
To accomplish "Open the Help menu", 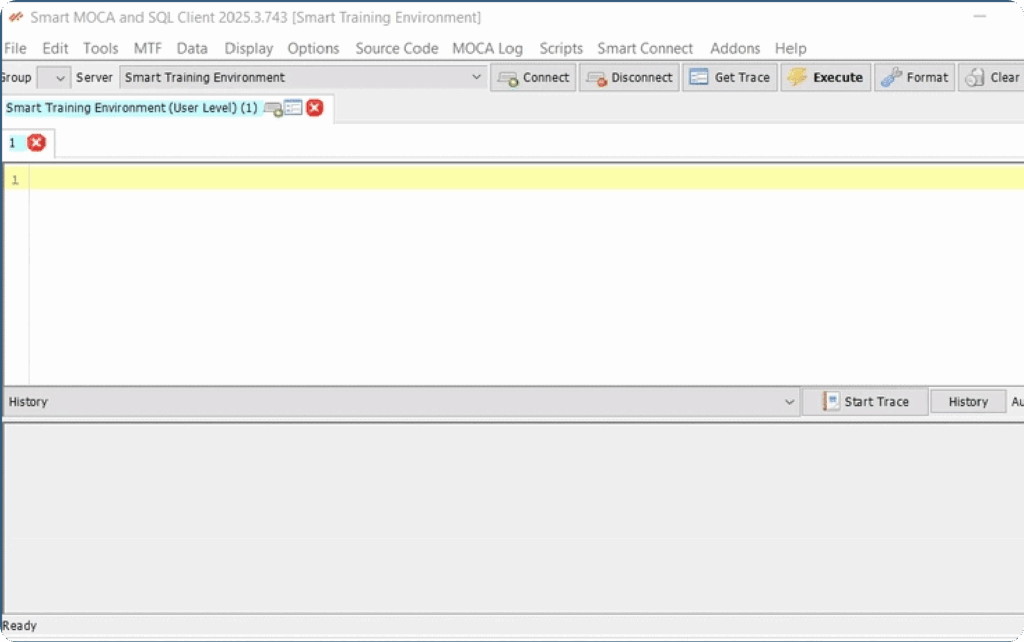I will click(790, 48).
